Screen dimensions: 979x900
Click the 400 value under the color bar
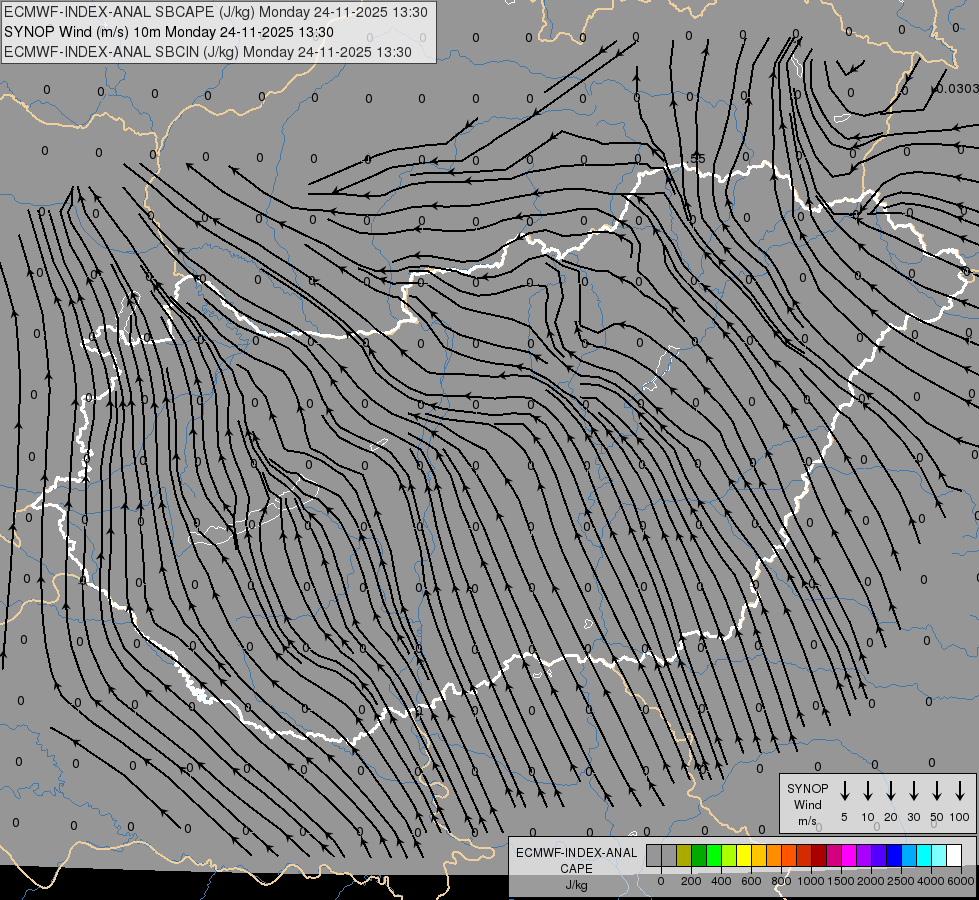tap(721, 881)
